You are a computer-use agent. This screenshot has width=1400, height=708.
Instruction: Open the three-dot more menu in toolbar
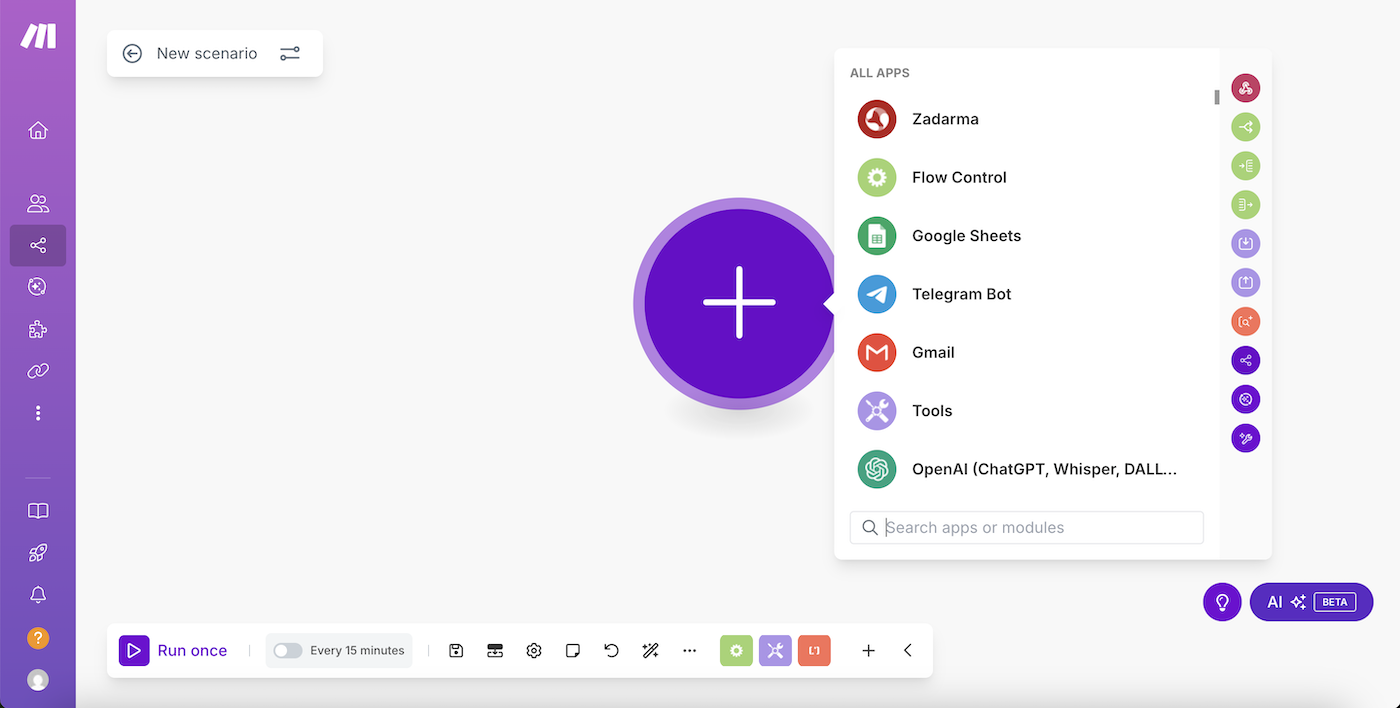(689, 651)
